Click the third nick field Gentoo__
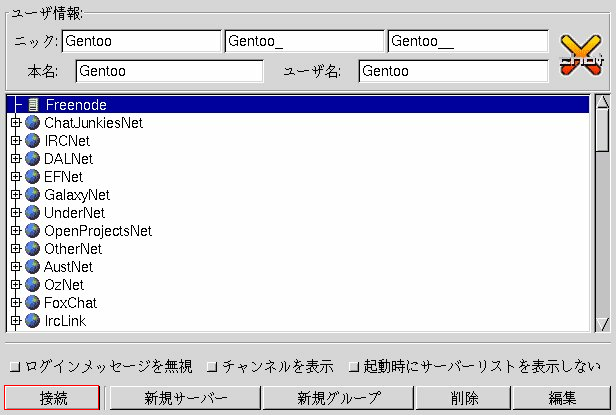Viewport: 616px width, 415px height. tap(468, 41)
